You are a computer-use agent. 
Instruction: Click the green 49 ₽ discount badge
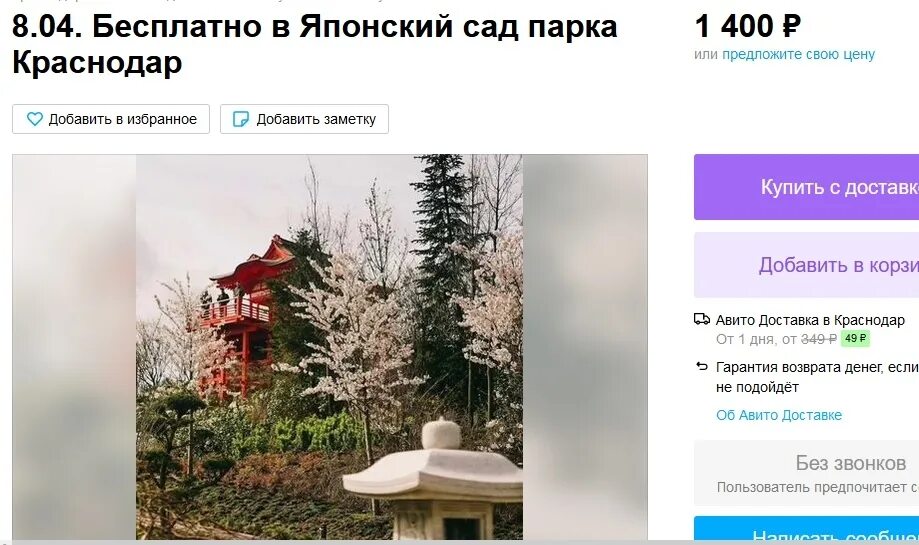pos(855,339)
